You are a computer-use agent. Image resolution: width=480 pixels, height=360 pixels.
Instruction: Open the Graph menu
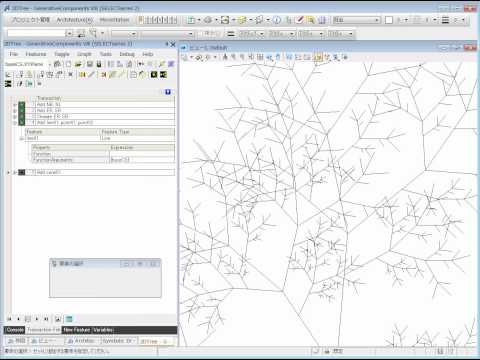pos(84,54)
